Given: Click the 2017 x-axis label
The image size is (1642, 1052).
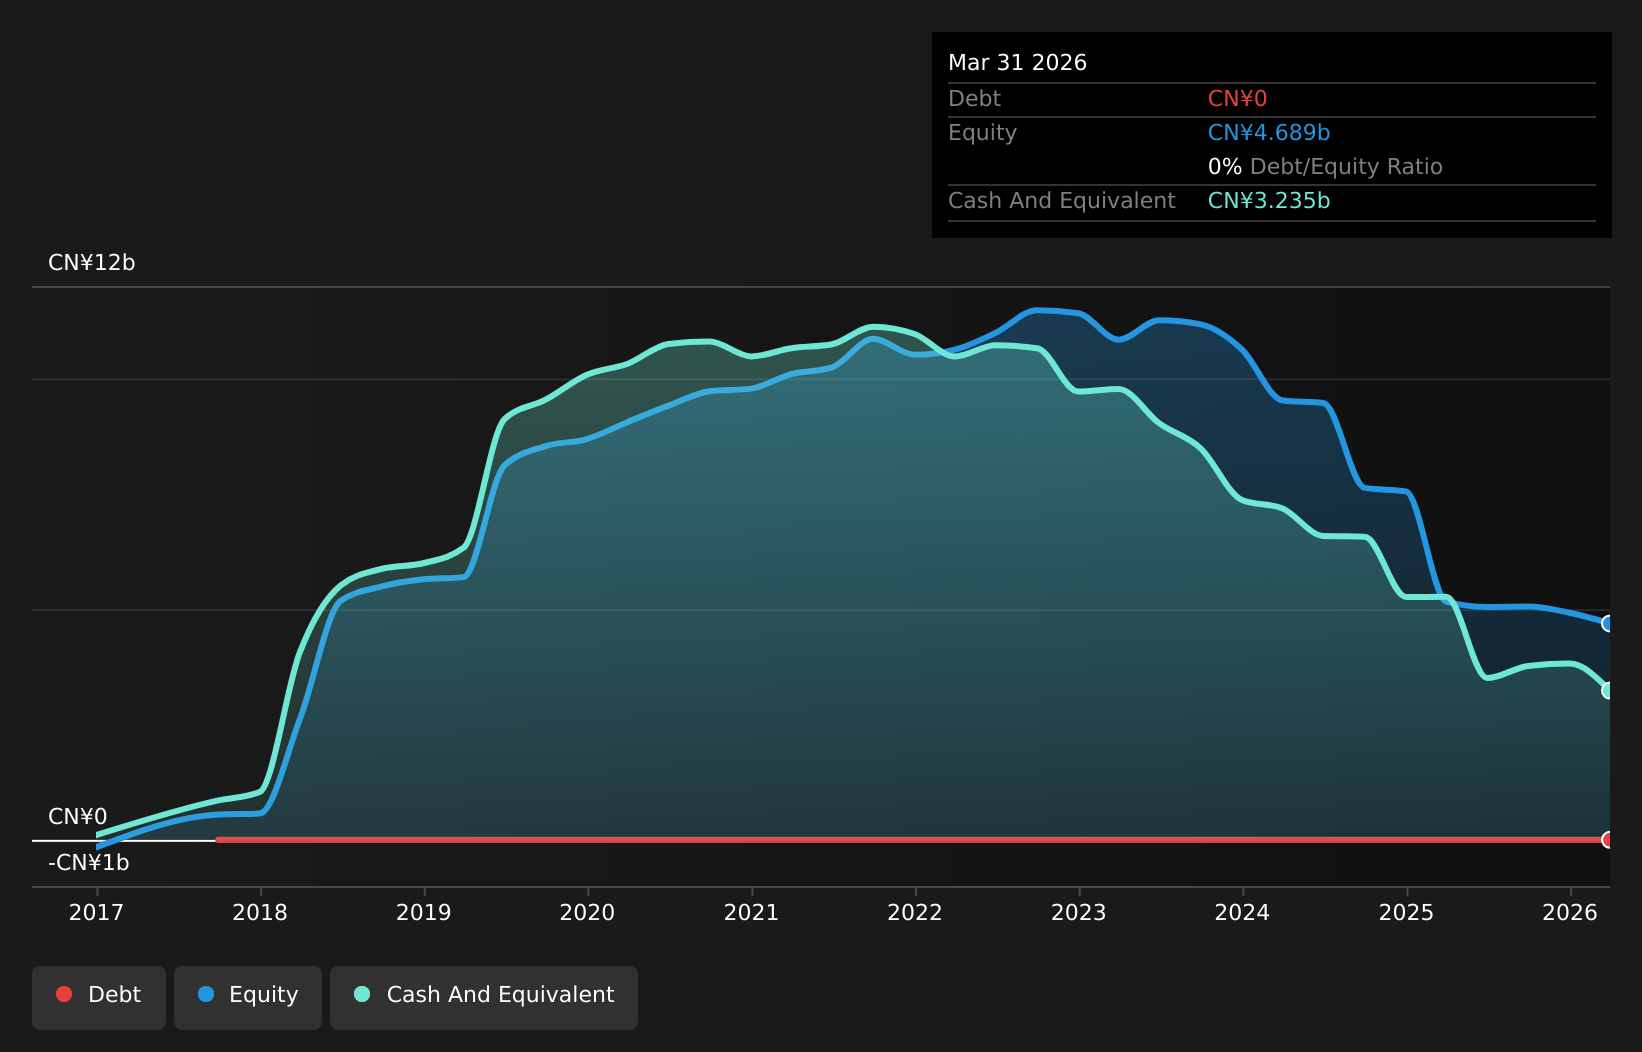Looking at the screenshot, I should click(96, 912).
